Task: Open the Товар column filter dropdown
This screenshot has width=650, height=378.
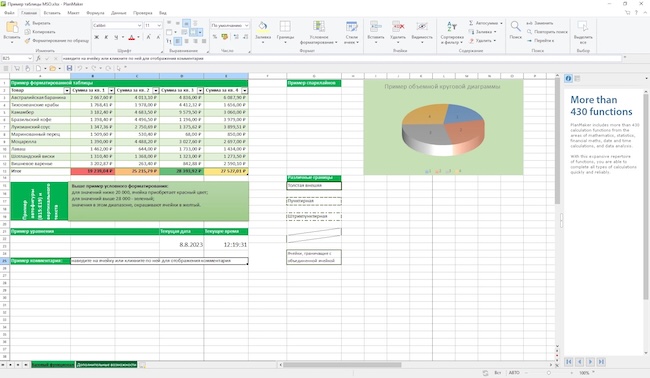Action: (x=67, y=90)
